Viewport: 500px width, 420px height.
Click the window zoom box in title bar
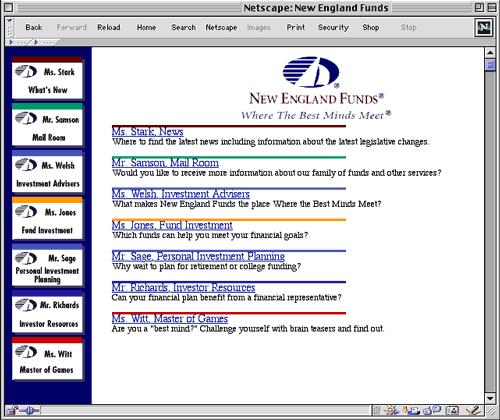pos(479,7)
